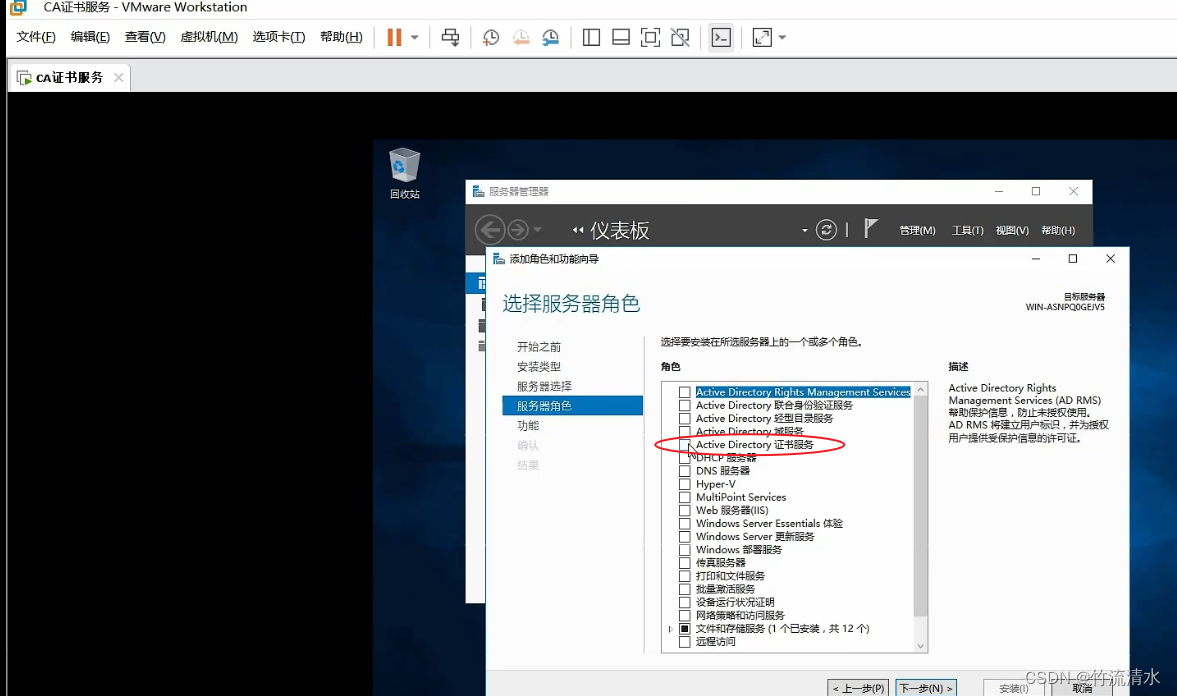Check 传真服务器 role
This screenshot has height=696, width=1177.
coord(685,562)
